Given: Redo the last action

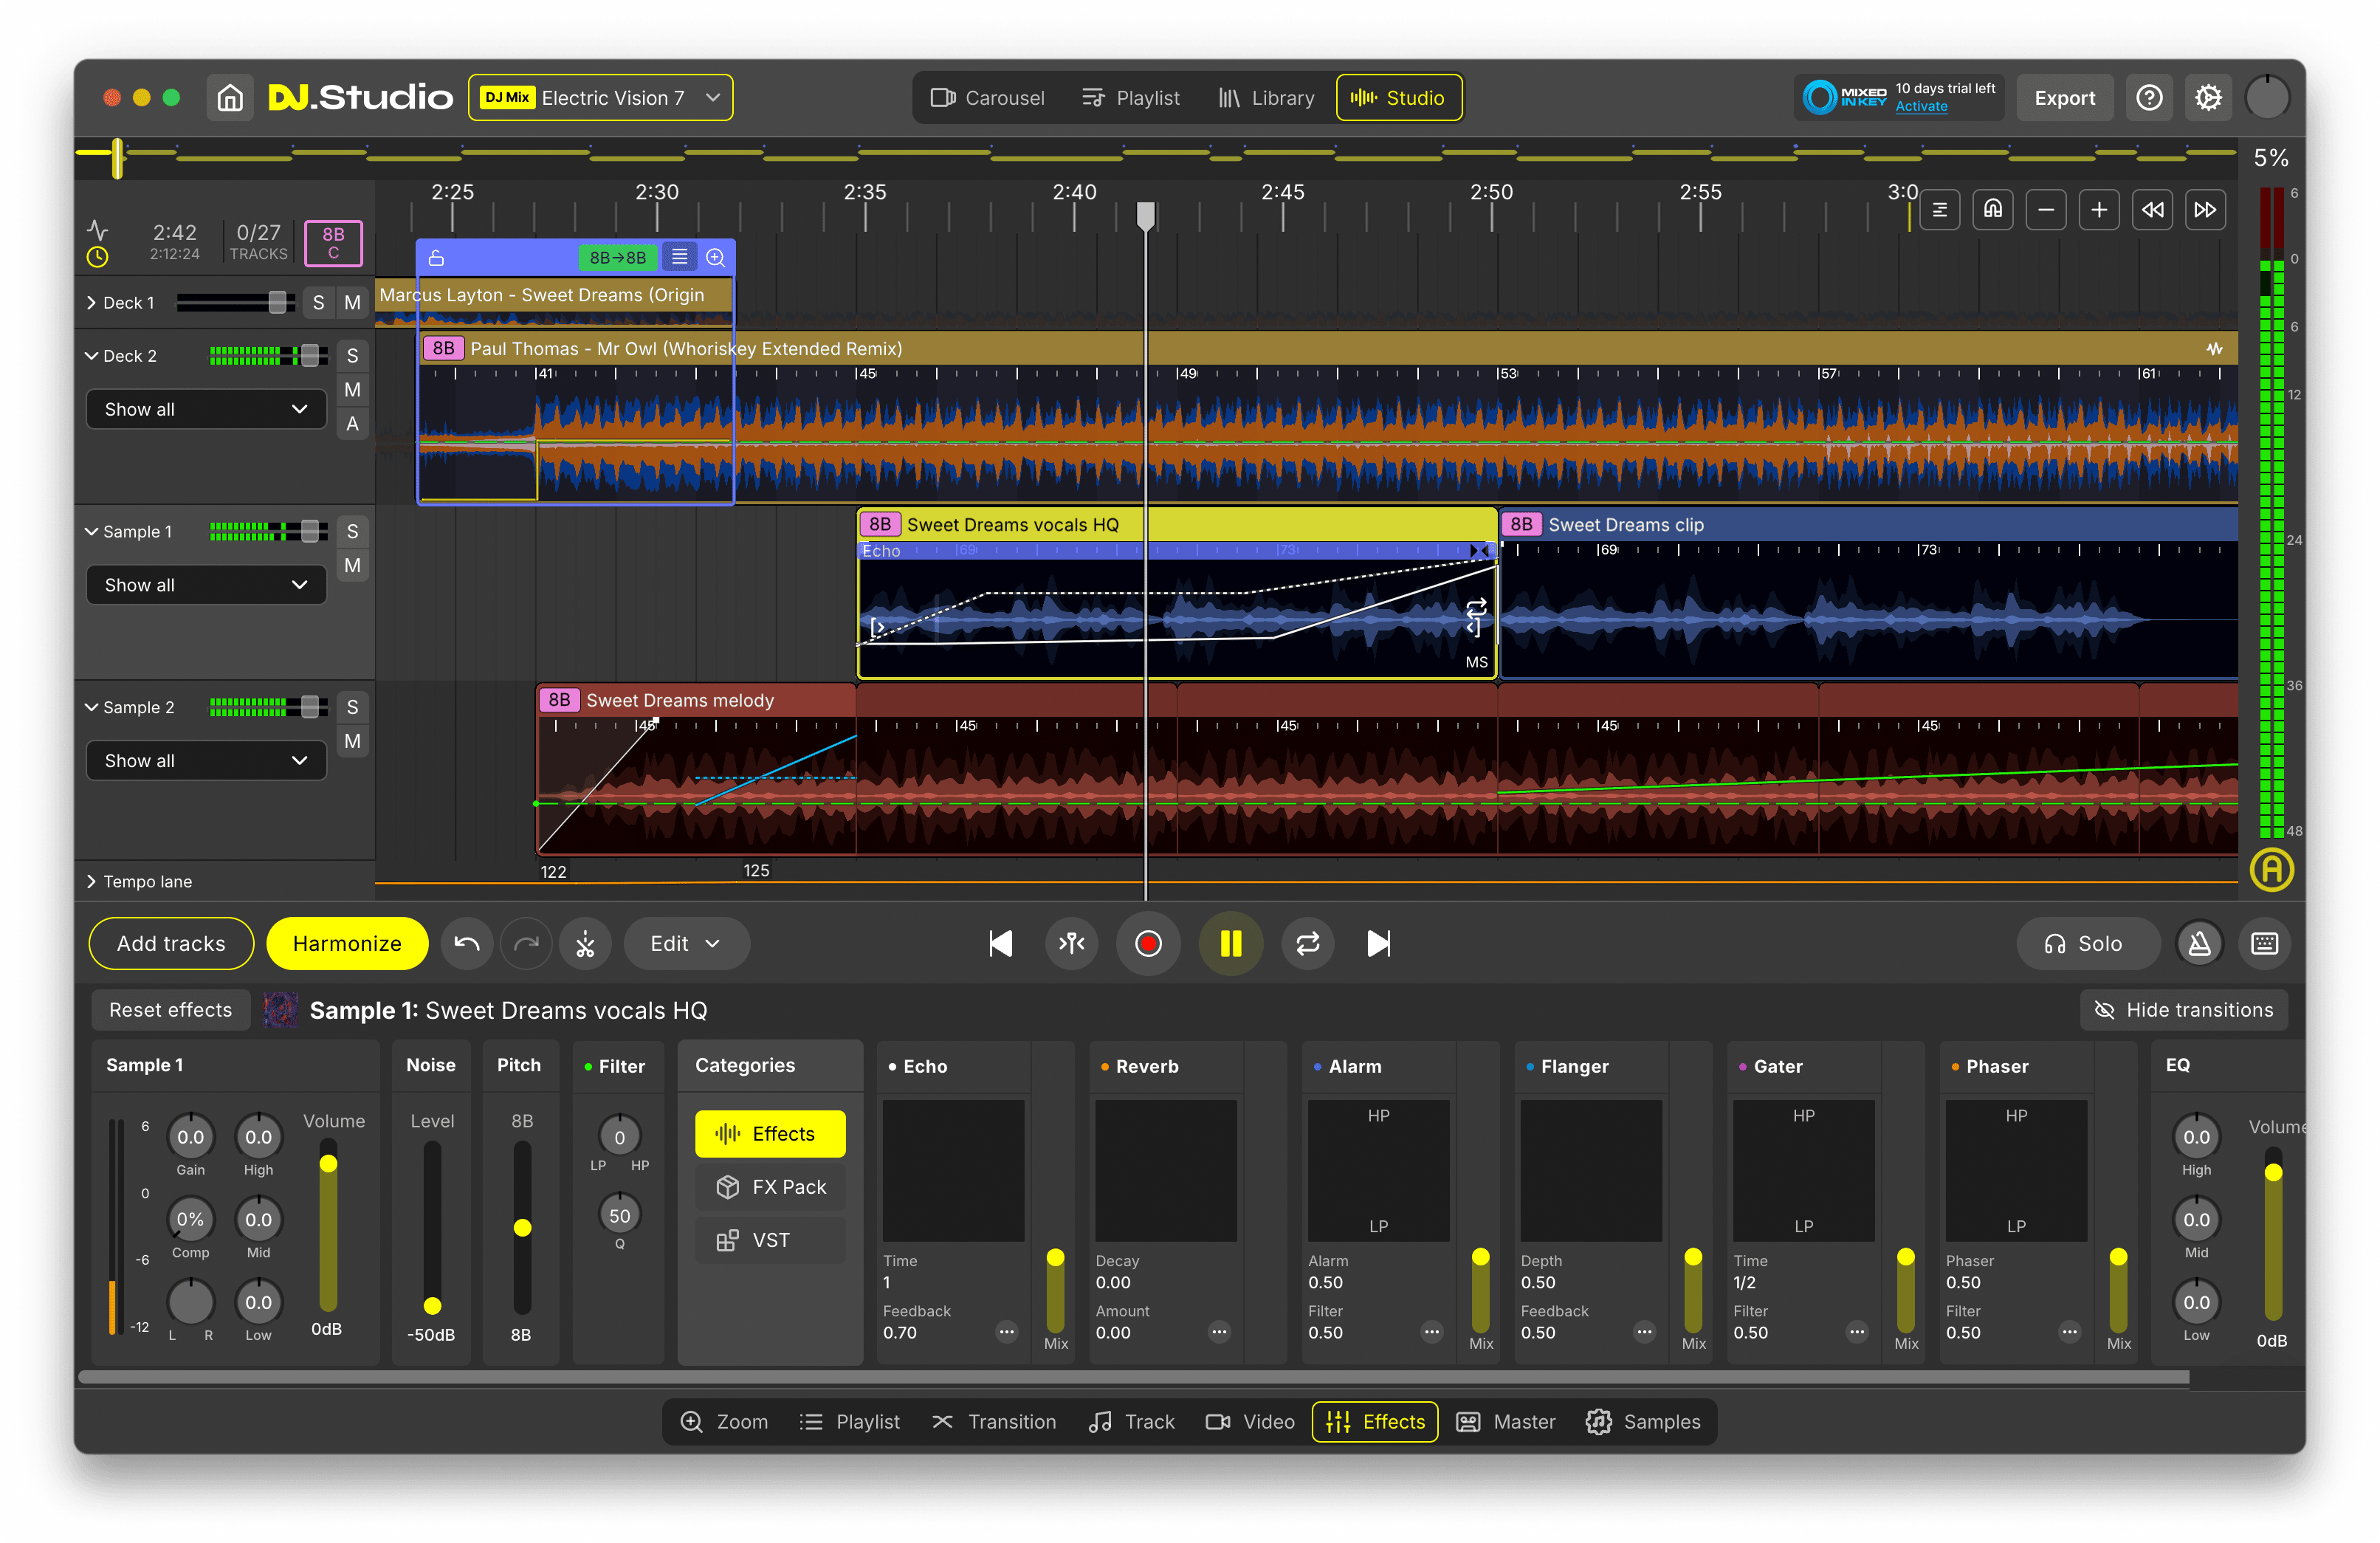Looking at the screenshot, I should [x=526, y=943].
